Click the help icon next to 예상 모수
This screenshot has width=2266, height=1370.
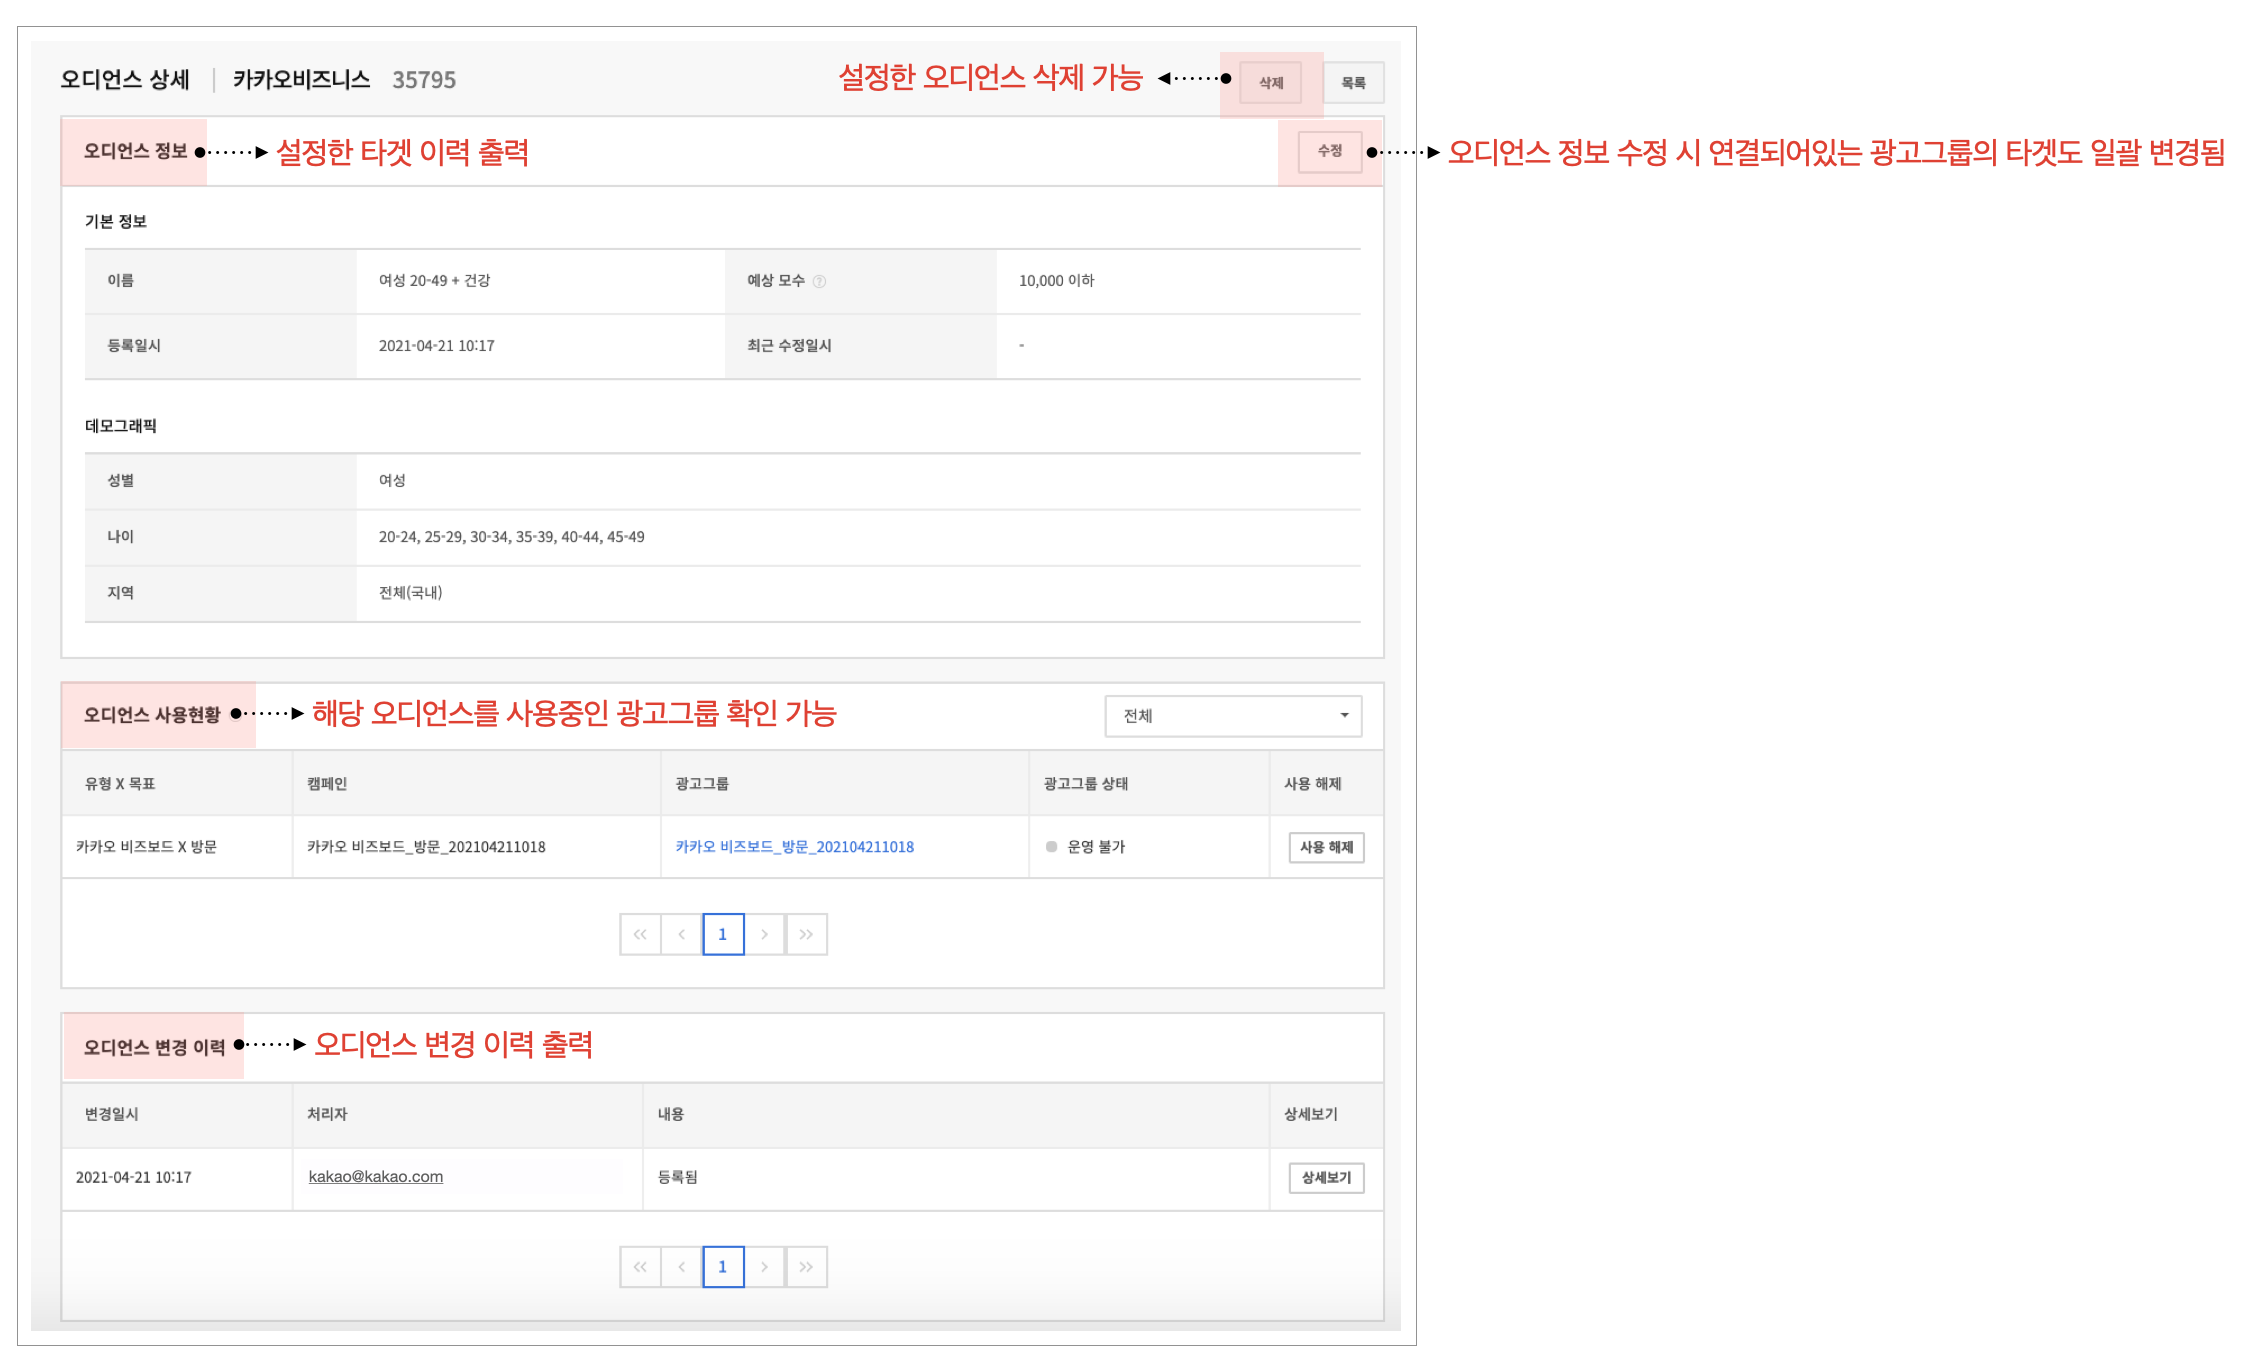coord(819,282)
